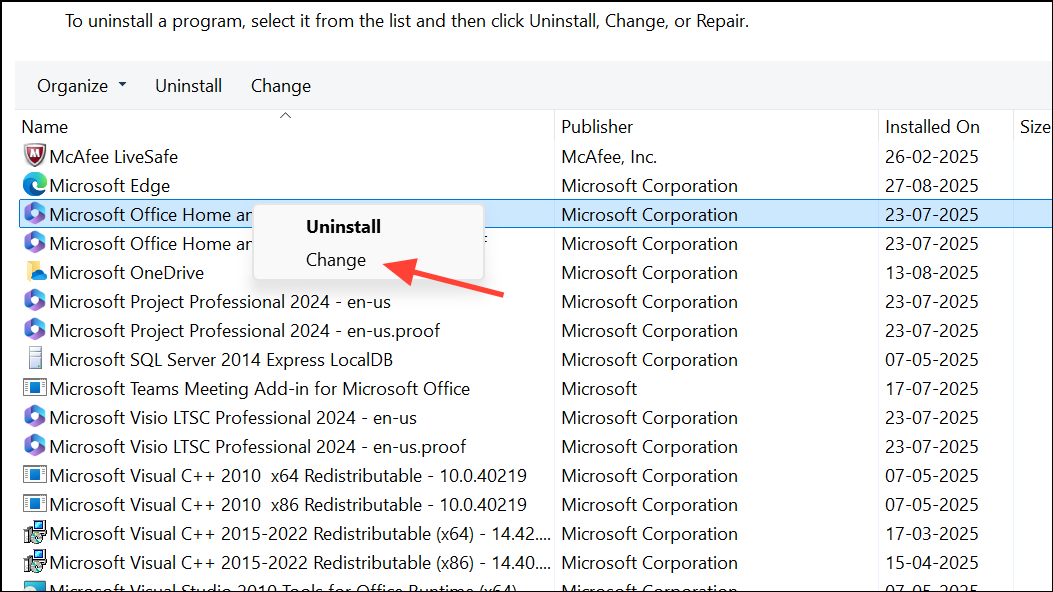
Task: Select Uninstall from the context menu
Action: point(343,226)
